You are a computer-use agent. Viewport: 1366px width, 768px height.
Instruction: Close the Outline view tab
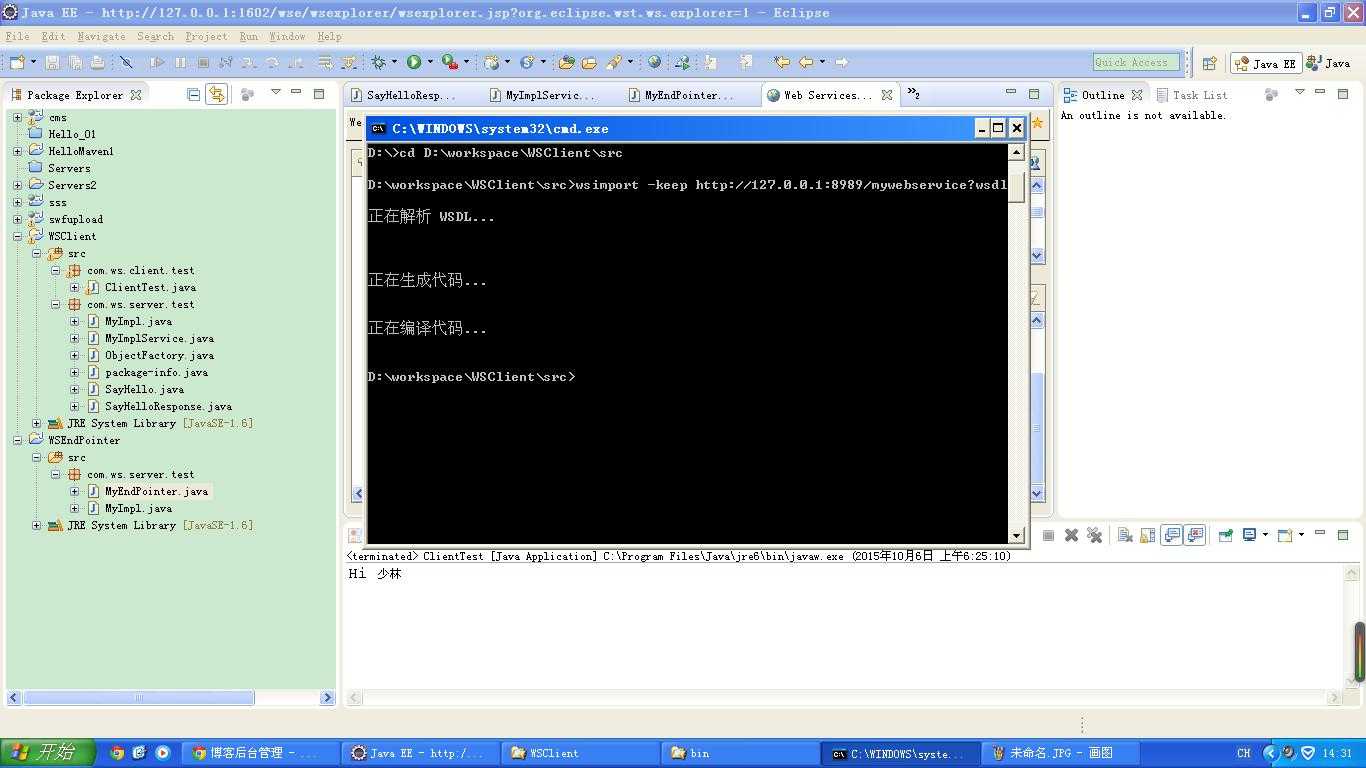pyautogui.click(x=1137, y=95)
